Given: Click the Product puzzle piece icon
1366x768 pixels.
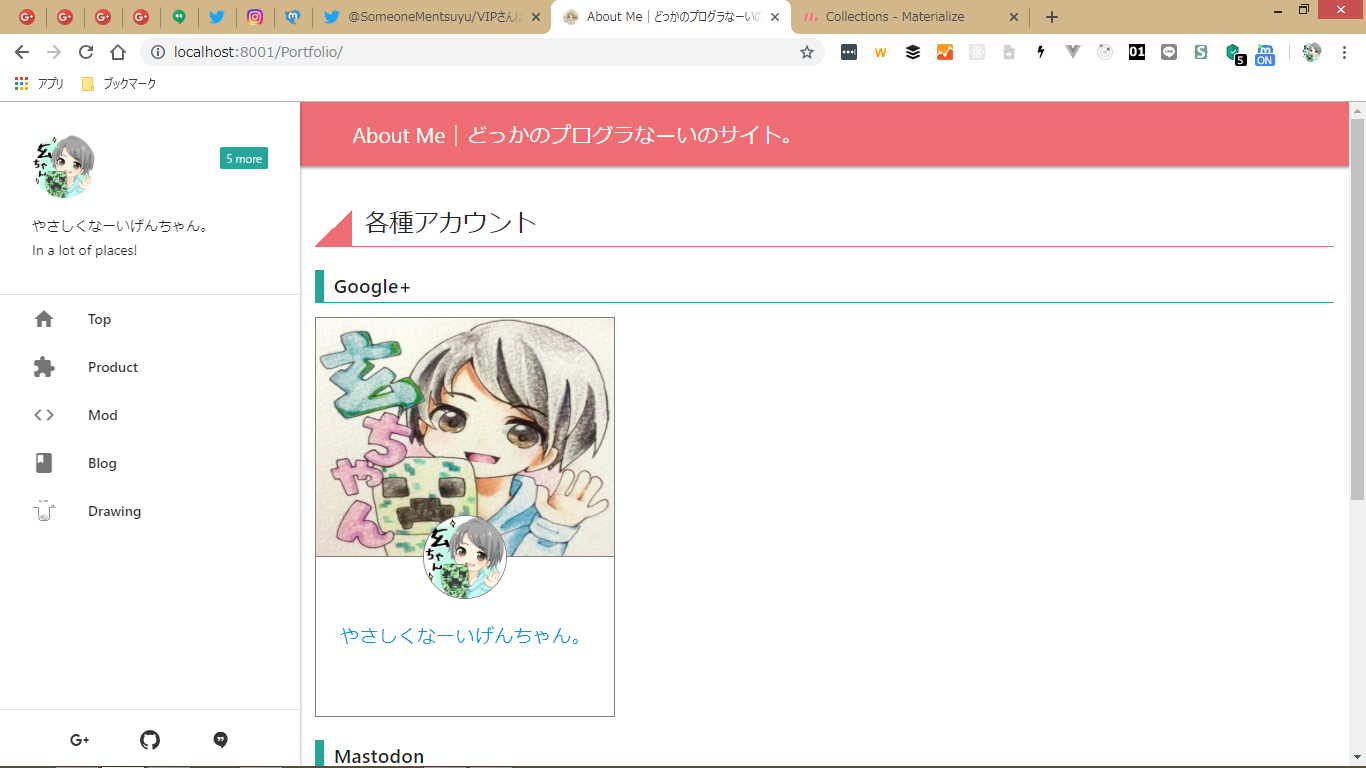Looking at the screenshot, I should click(x=44, y=367).
